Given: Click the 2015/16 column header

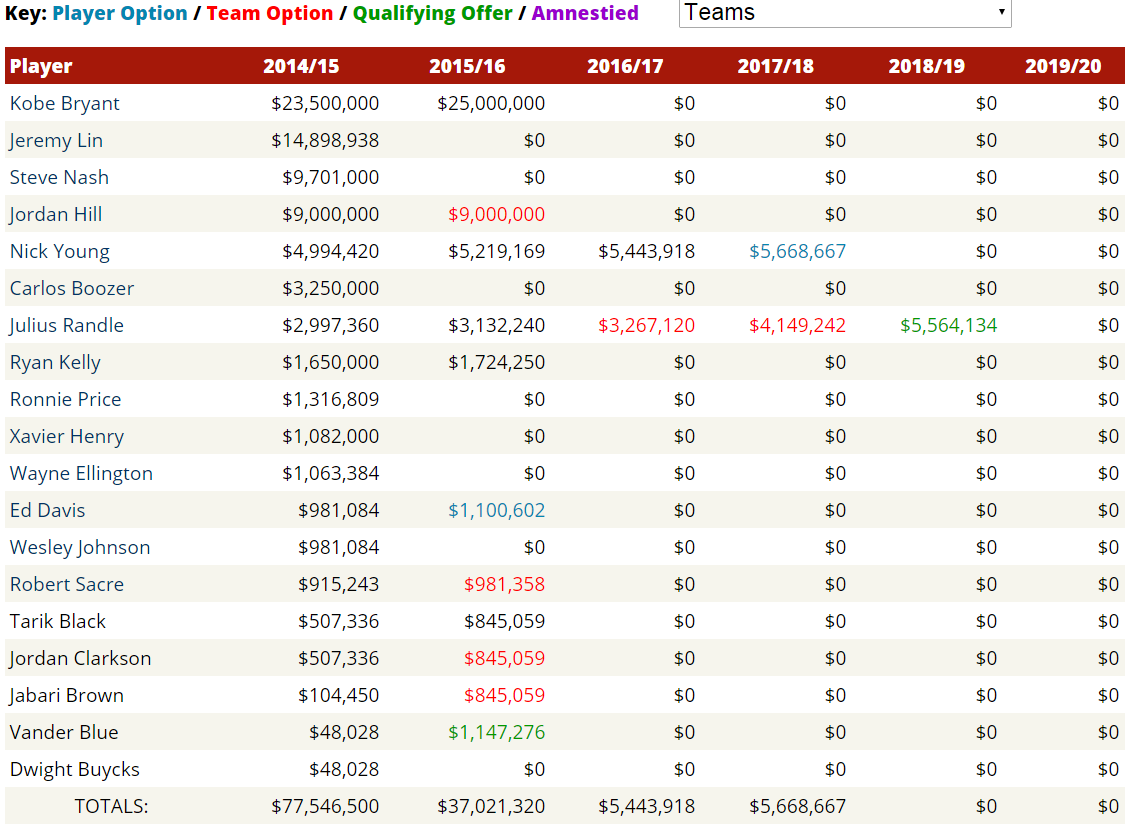Looking at the screenshot, I should [467, 67].
